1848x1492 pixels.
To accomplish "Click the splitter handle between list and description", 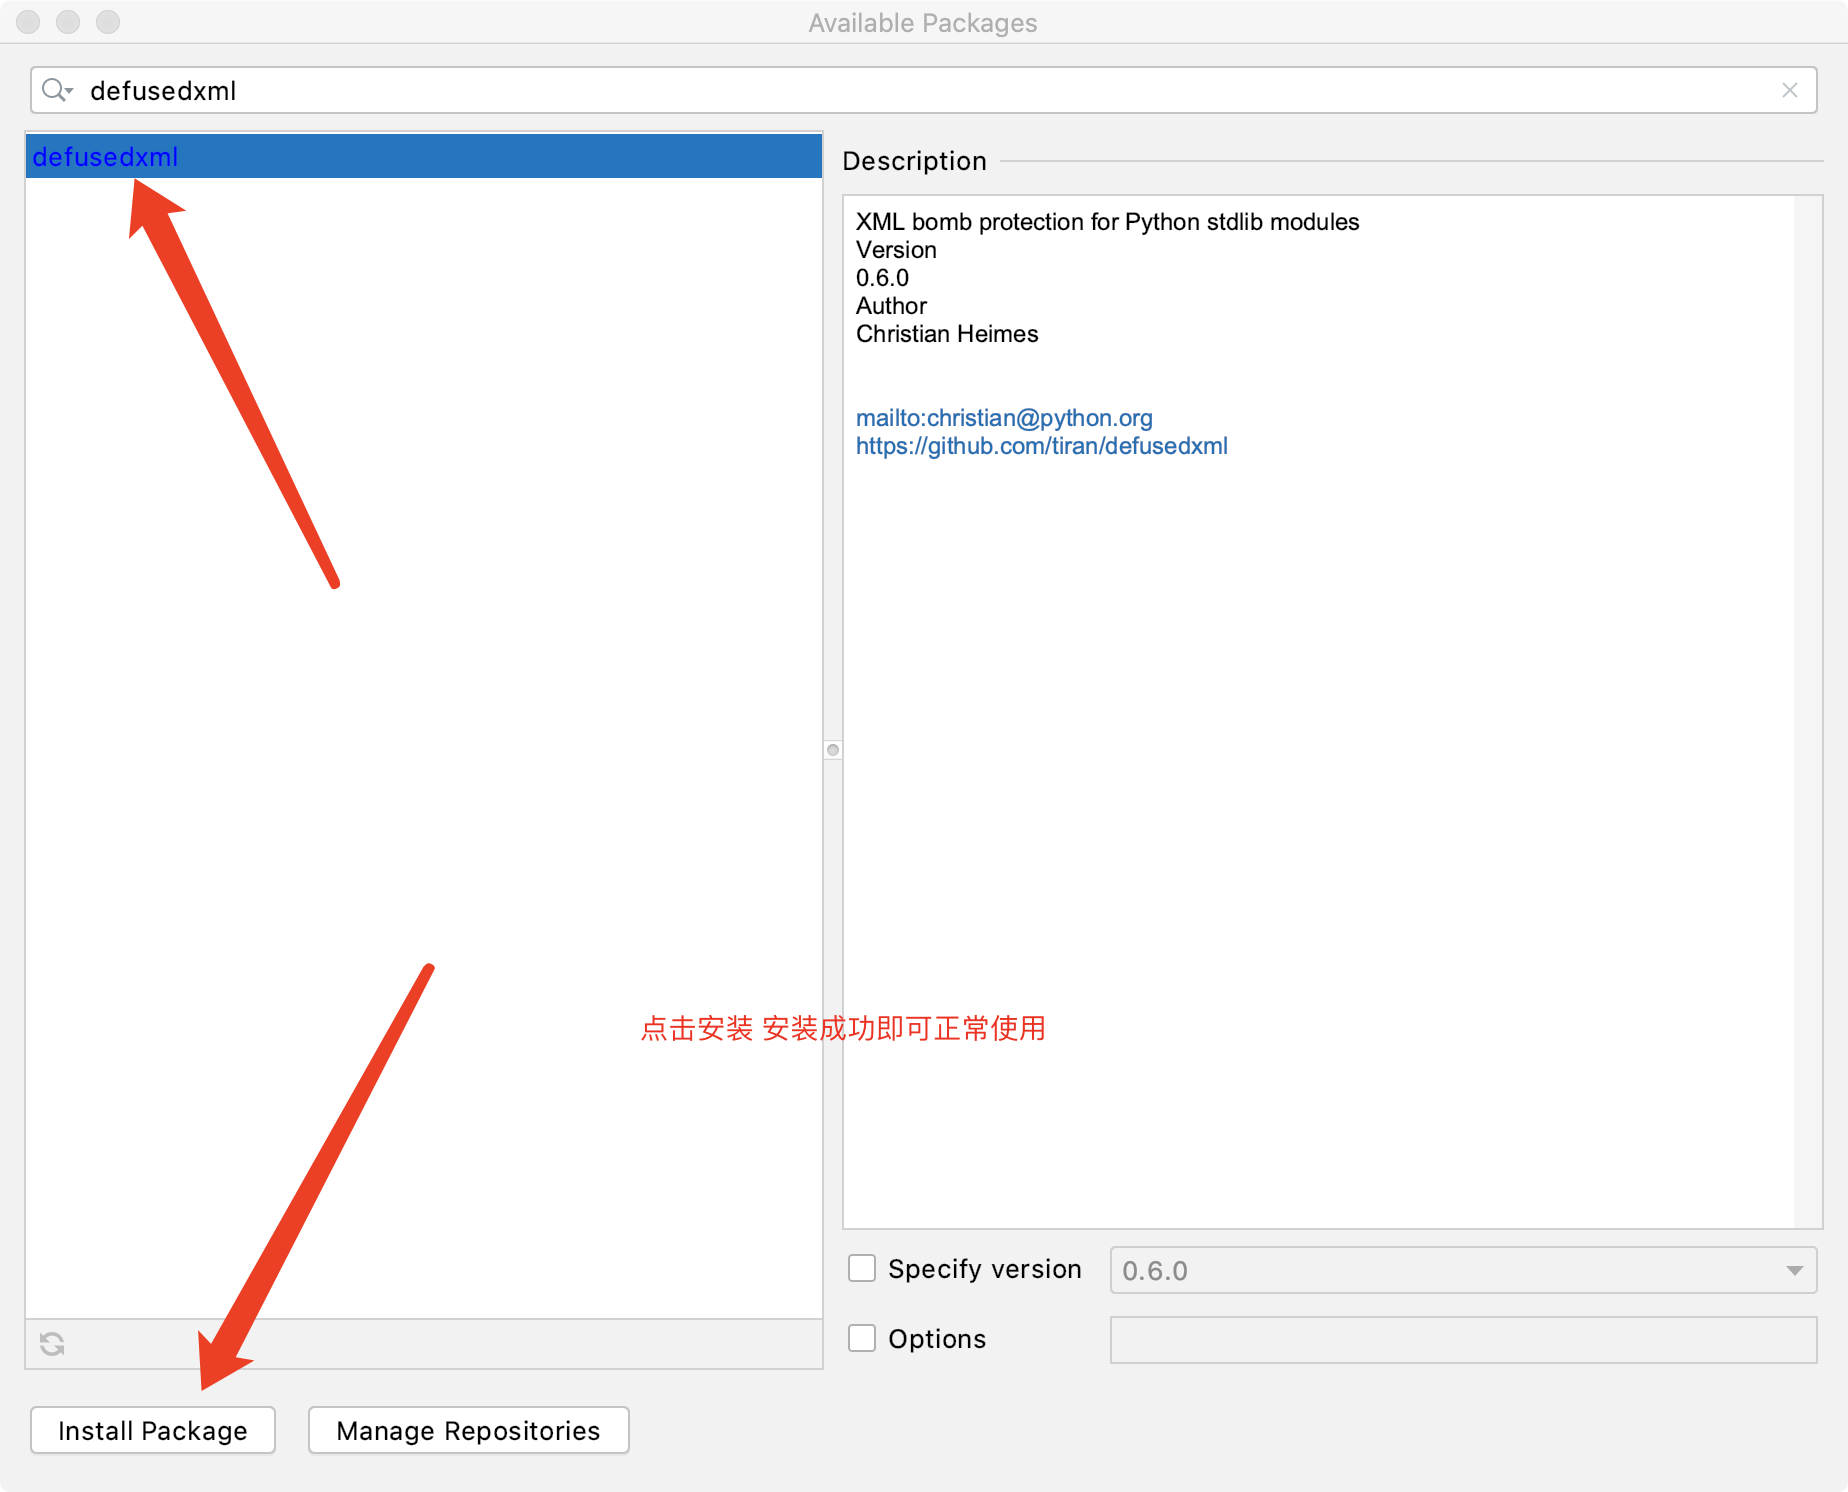I will [x=832, y=749].
